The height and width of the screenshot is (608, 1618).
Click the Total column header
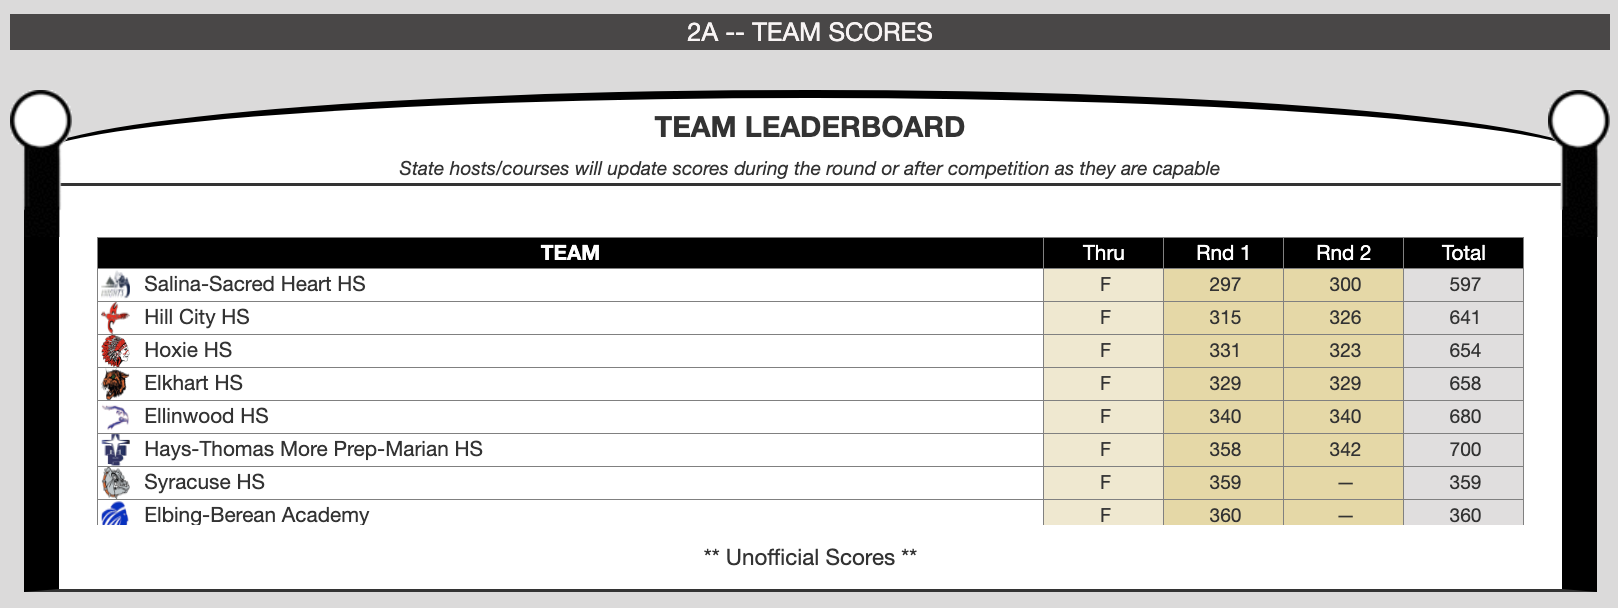point(1463,253)
